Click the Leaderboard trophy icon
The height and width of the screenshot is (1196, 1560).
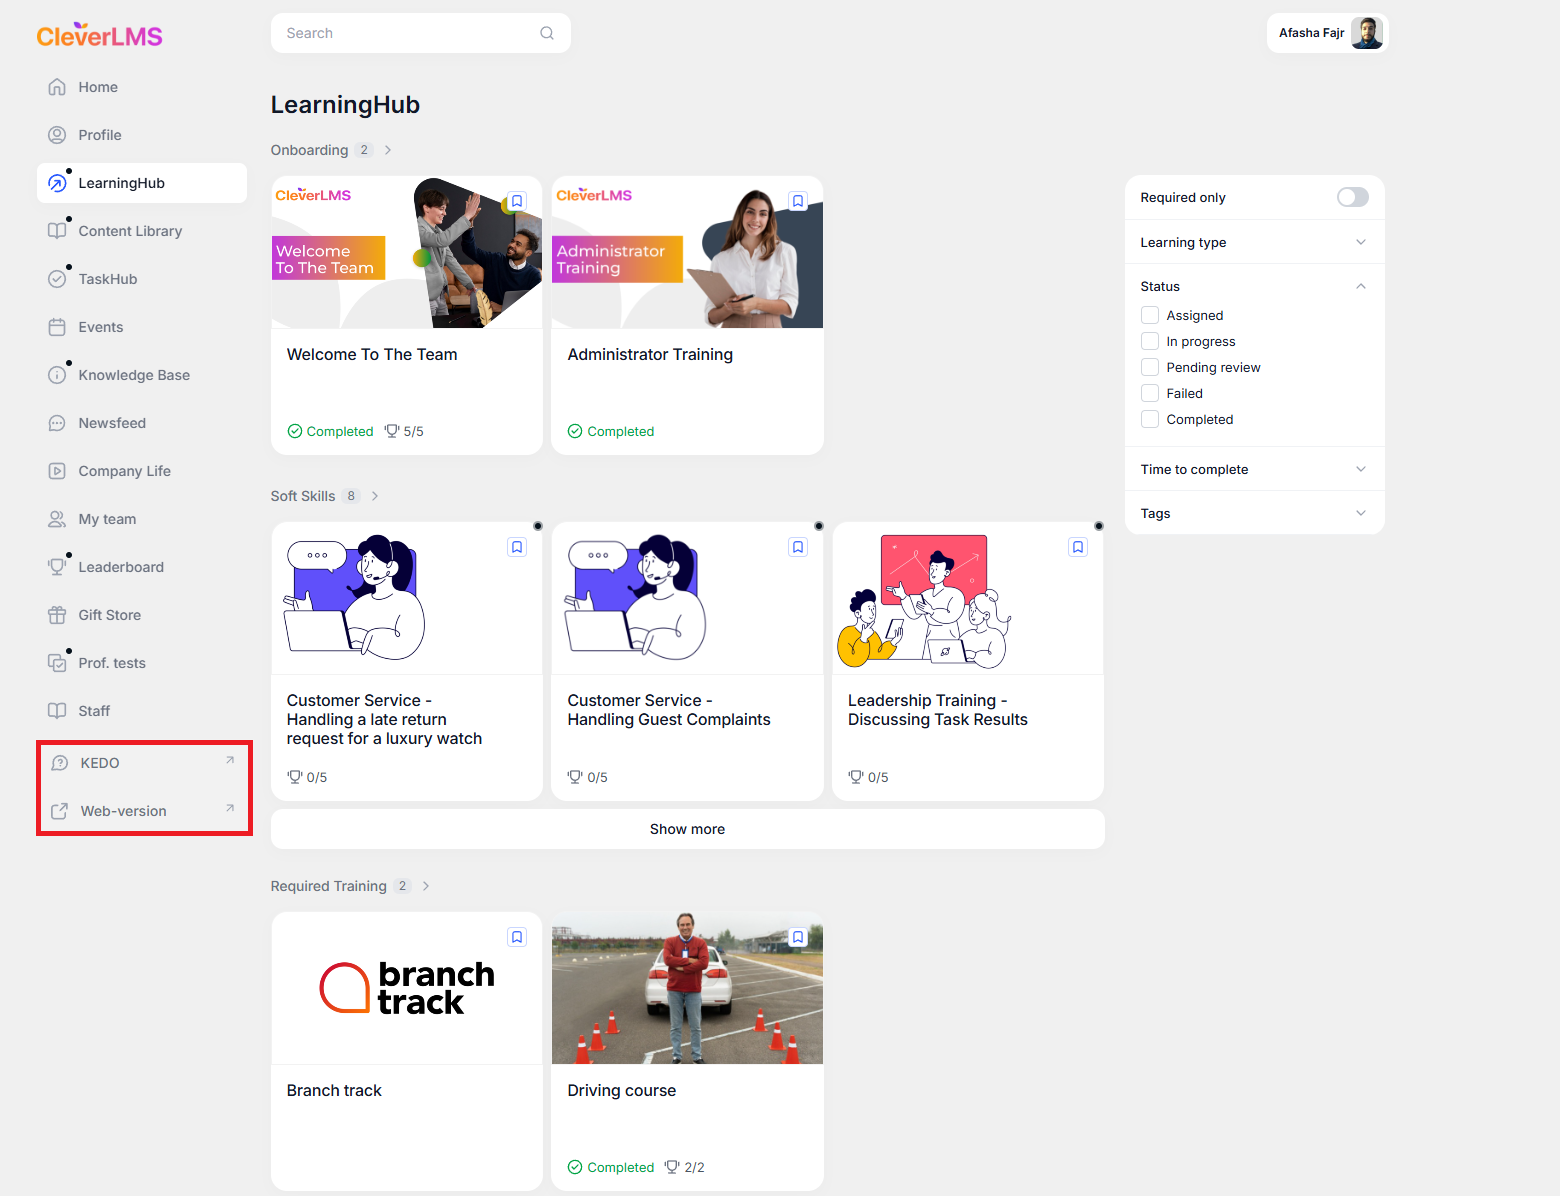[57, 567]
